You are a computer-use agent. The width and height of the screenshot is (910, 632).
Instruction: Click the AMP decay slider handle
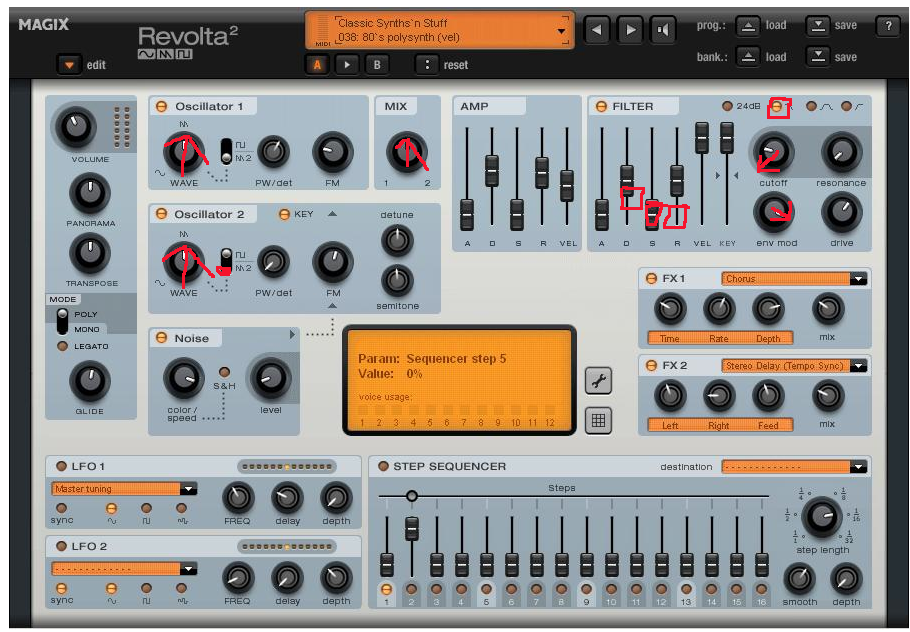point(492,170)
